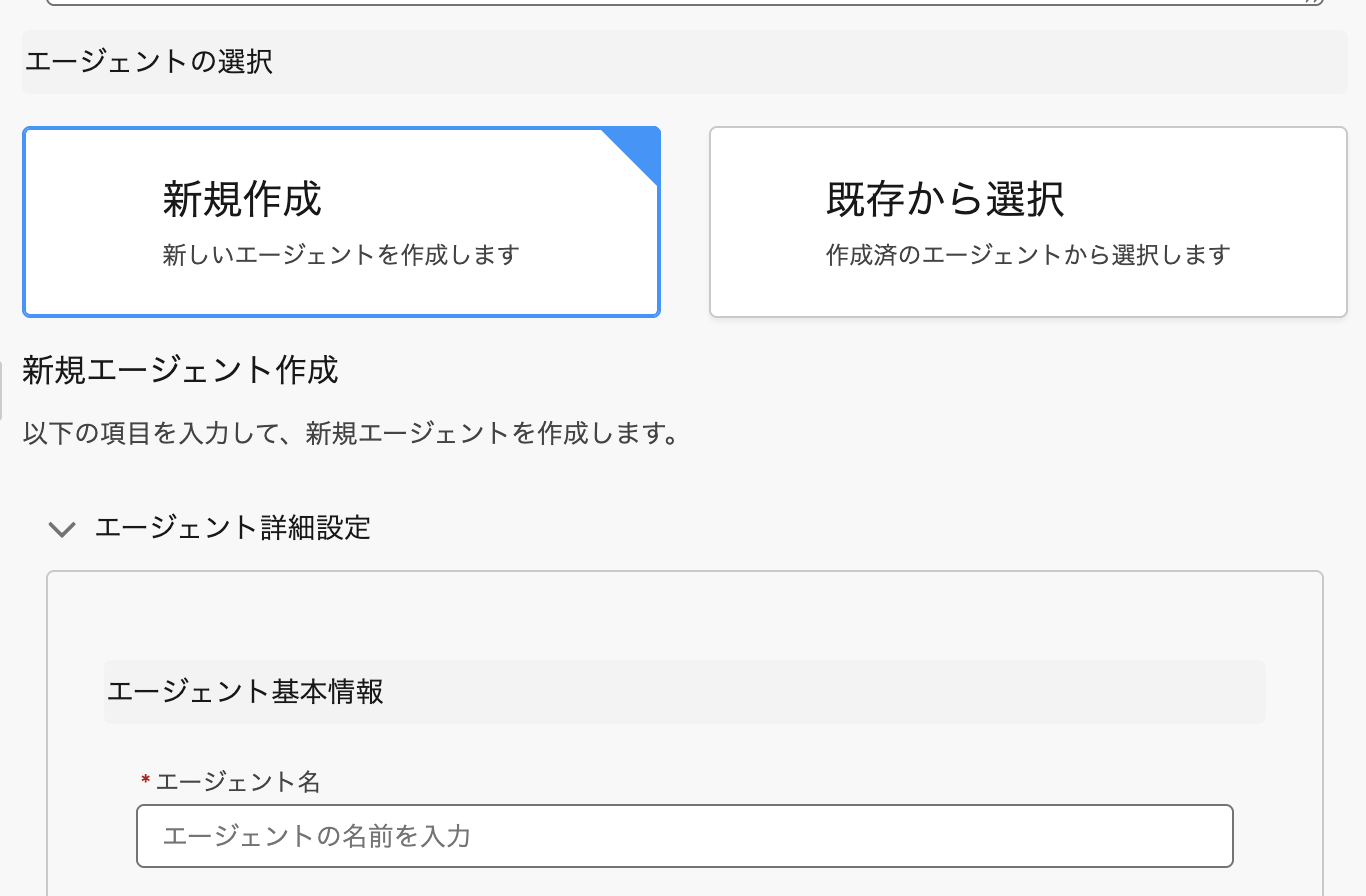Click the 新規作成 card title text
The width and height of the screenshot is (1366, 896).
242,199
